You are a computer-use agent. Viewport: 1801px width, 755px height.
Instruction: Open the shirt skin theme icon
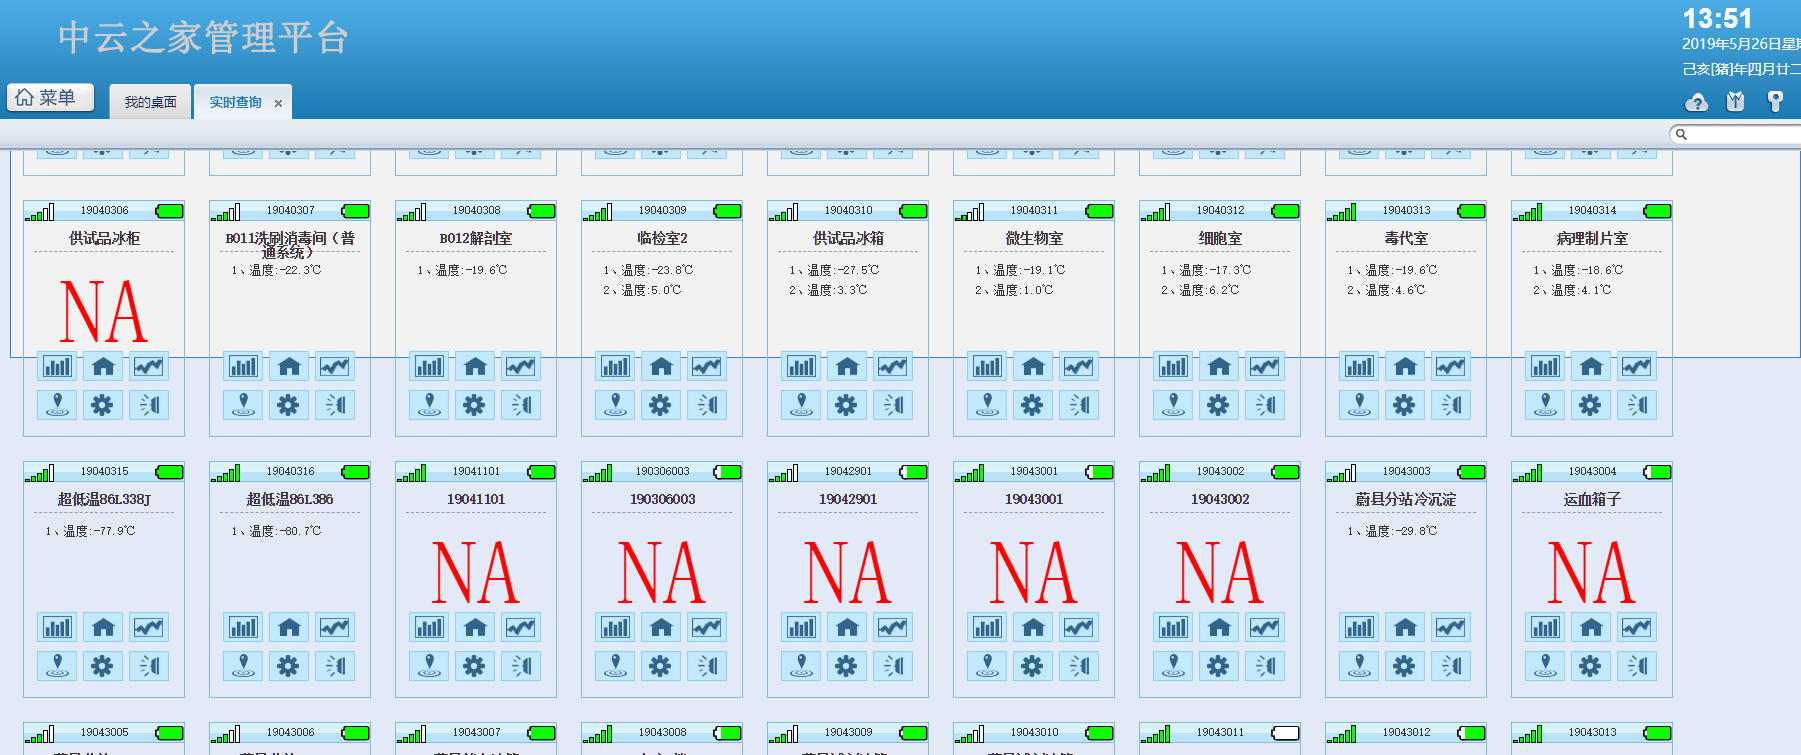coord(1735,102)
